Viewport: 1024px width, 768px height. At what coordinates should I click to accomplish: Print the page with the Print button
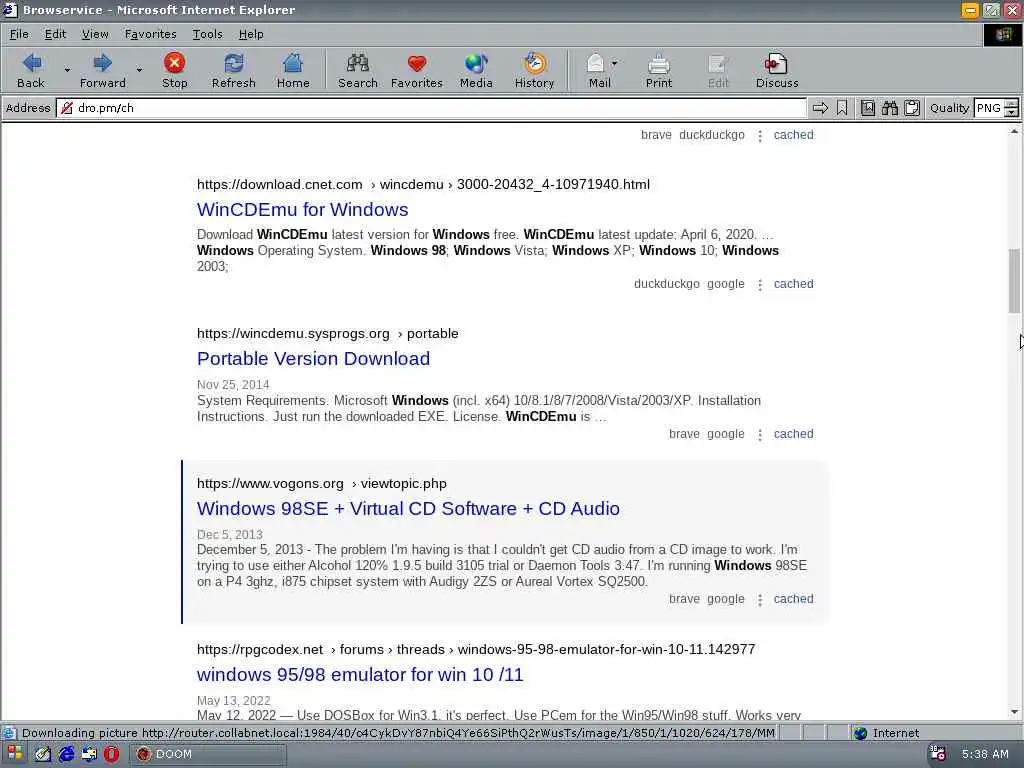[659, 71]
